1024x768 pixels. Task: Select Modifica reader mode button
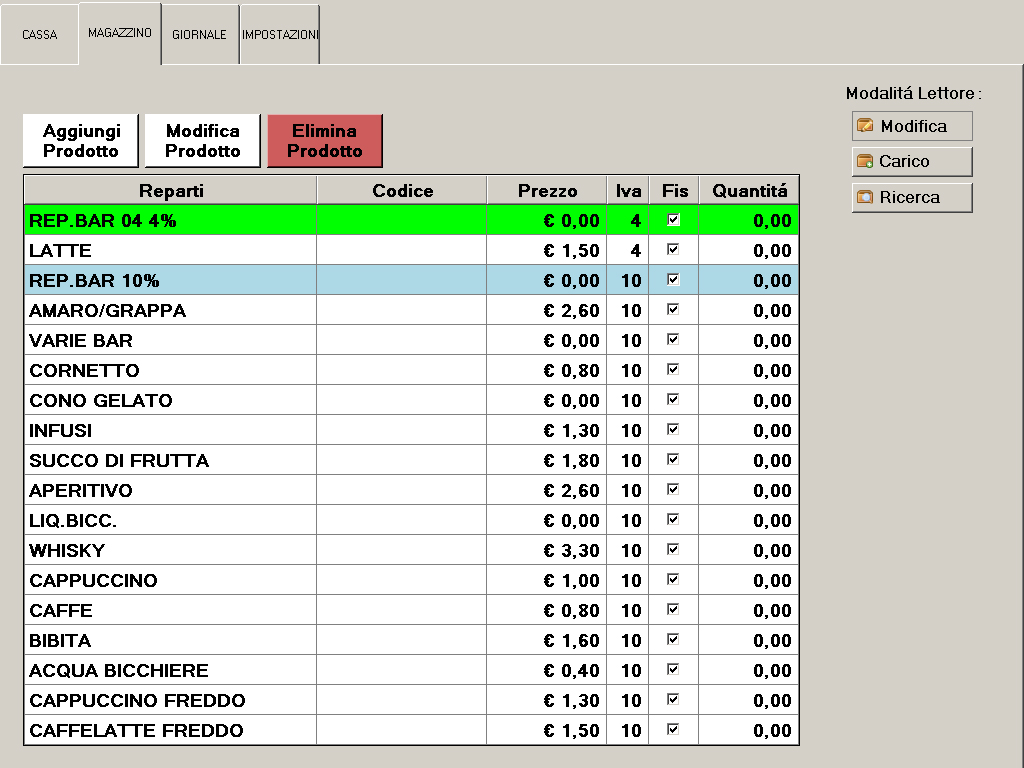click(912, 126)
